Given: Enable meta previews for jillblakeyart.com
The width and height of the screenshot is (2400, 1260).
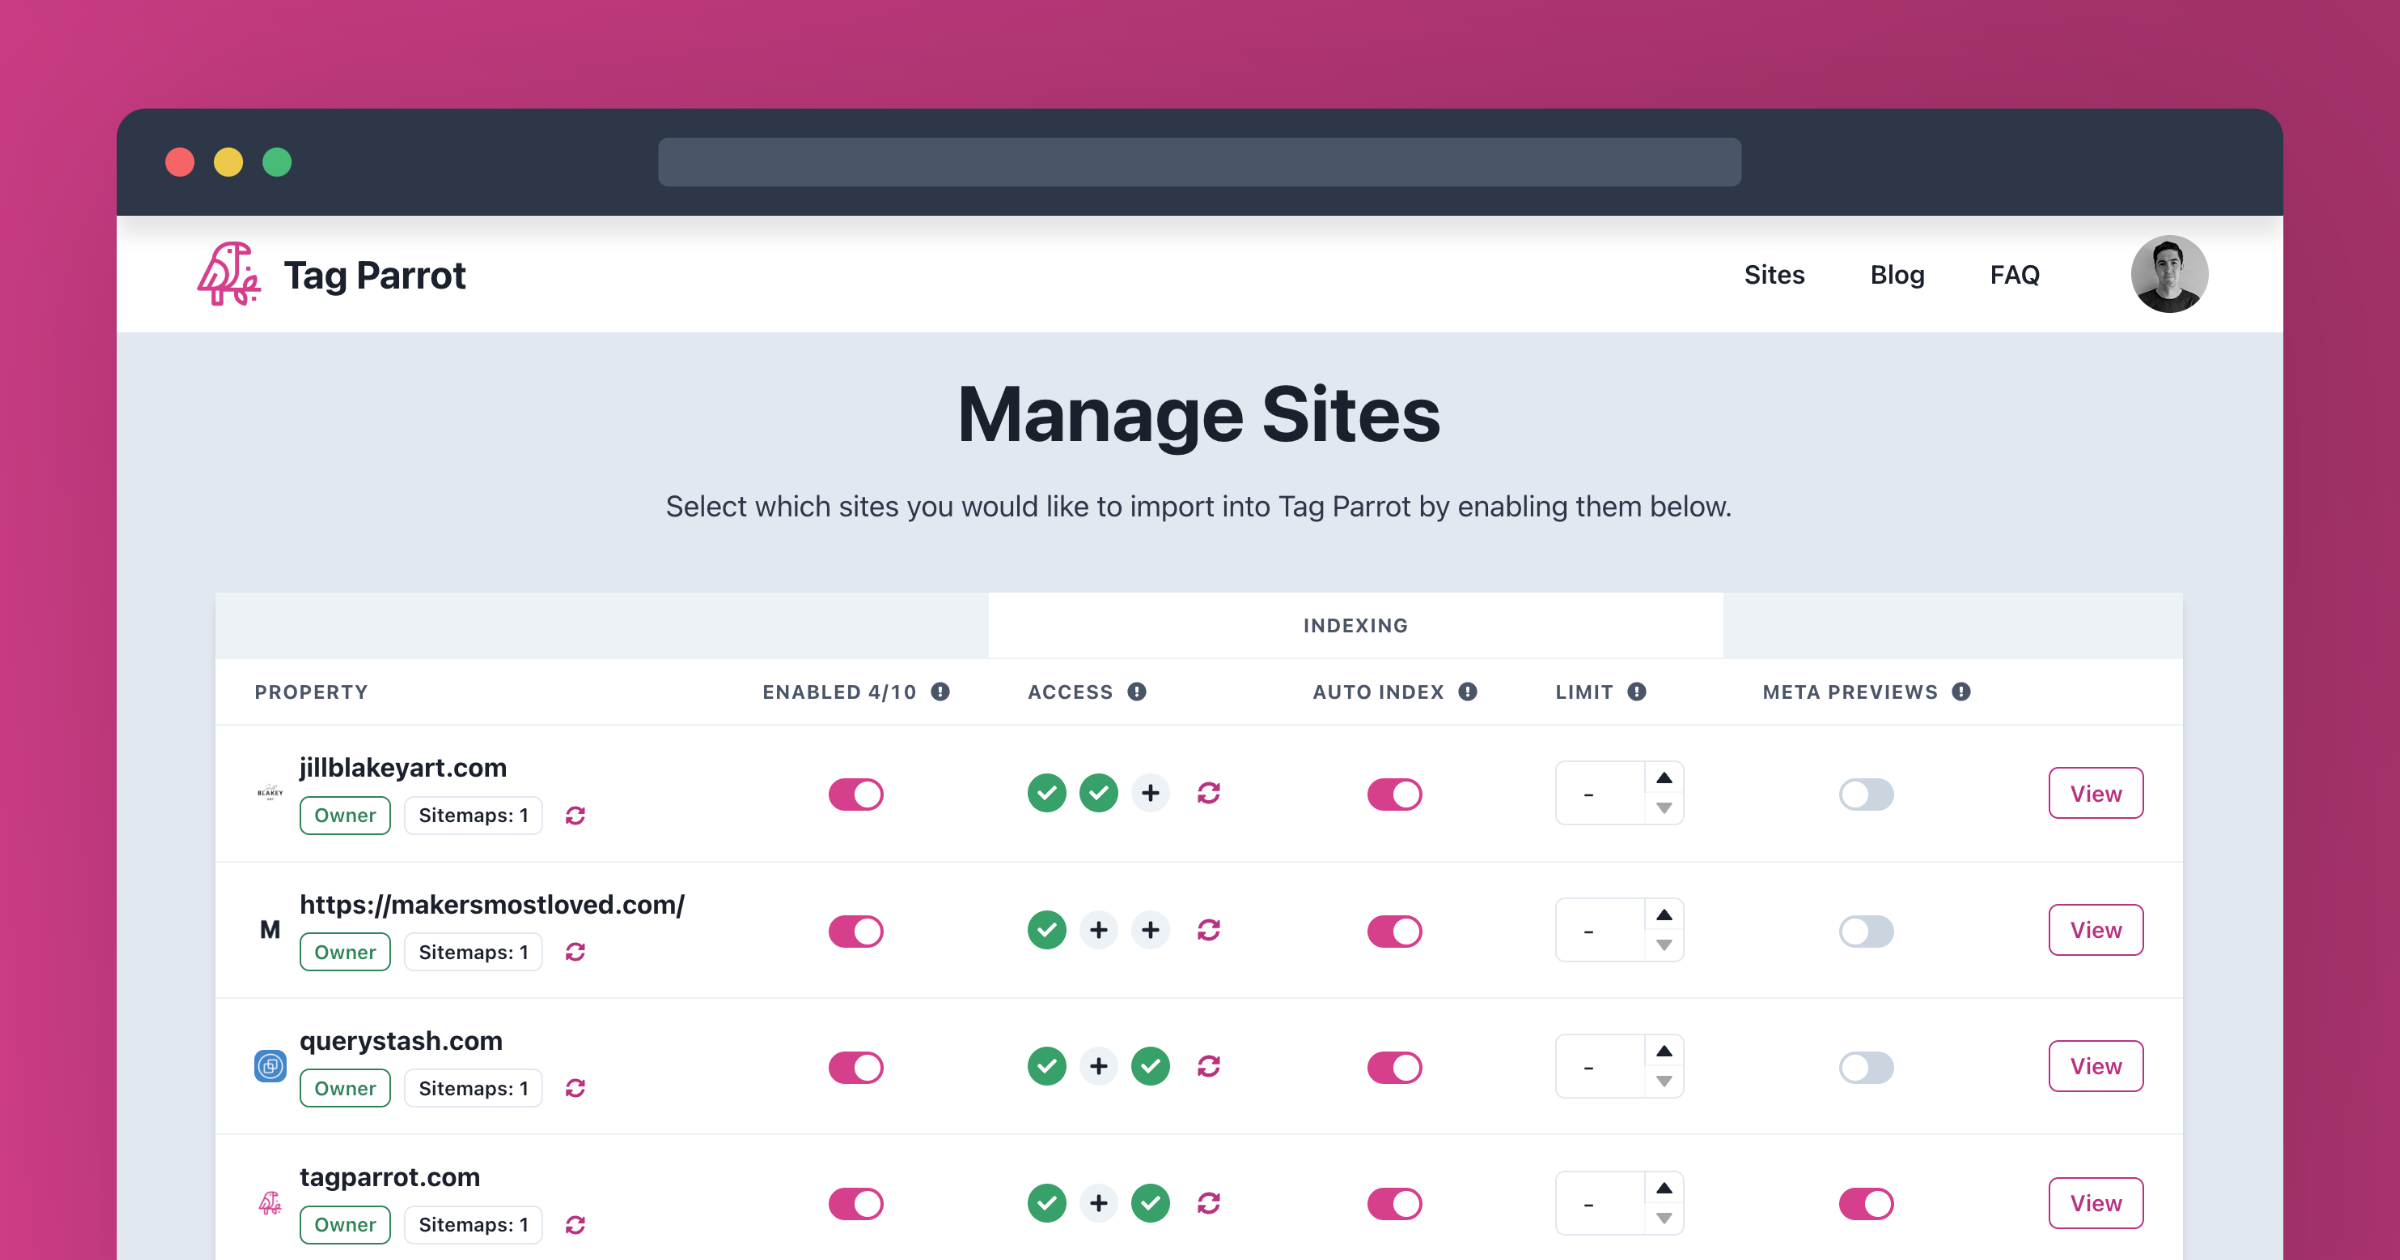Looking at the screenshot, I should [x=1866, y=795].
